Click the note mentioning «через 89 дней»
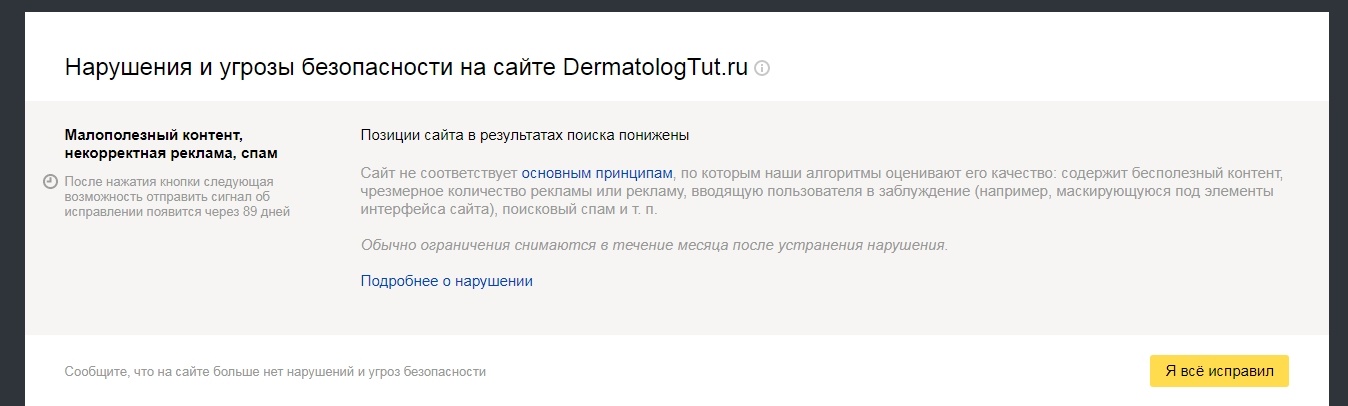The width and height of the screenshot is (1348, 406). [177, 197]
